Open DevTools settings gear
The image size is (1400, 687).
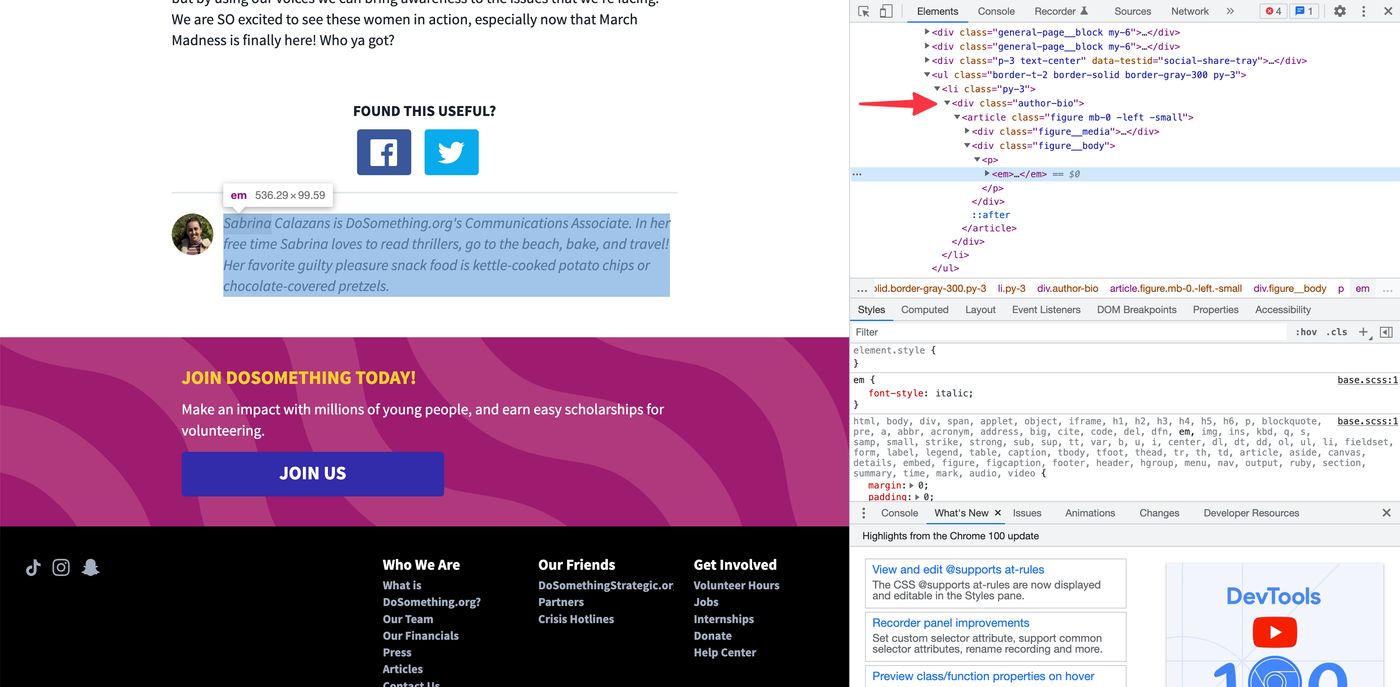(x=1340, y=11)
